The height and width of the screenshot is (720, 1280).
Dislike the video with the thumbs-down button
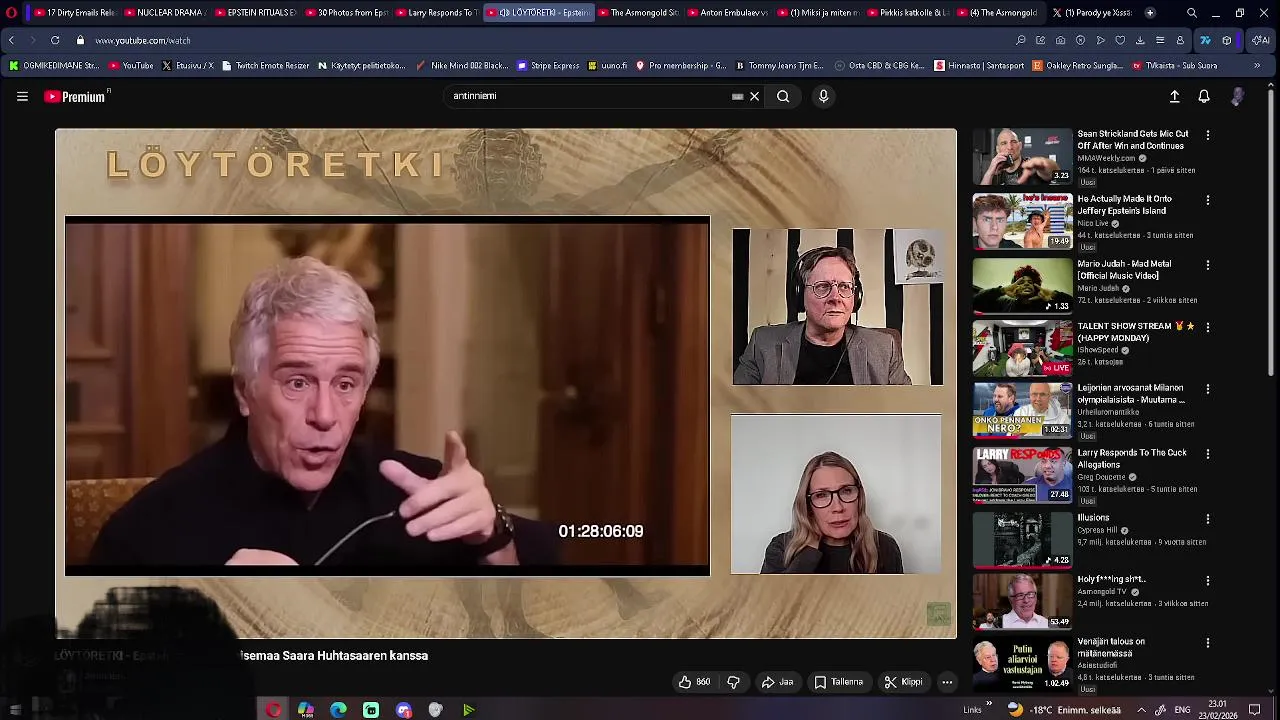coord(733,682)
